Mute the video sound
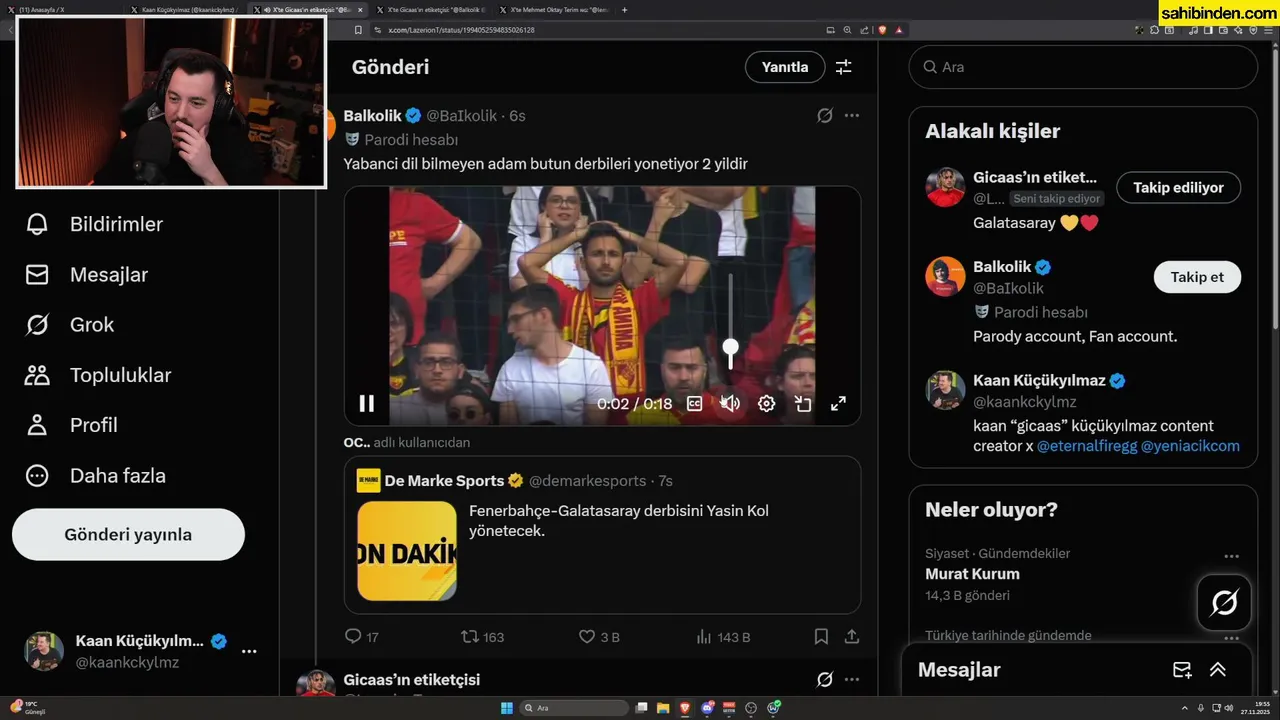1280x720 pixels. 730,403
